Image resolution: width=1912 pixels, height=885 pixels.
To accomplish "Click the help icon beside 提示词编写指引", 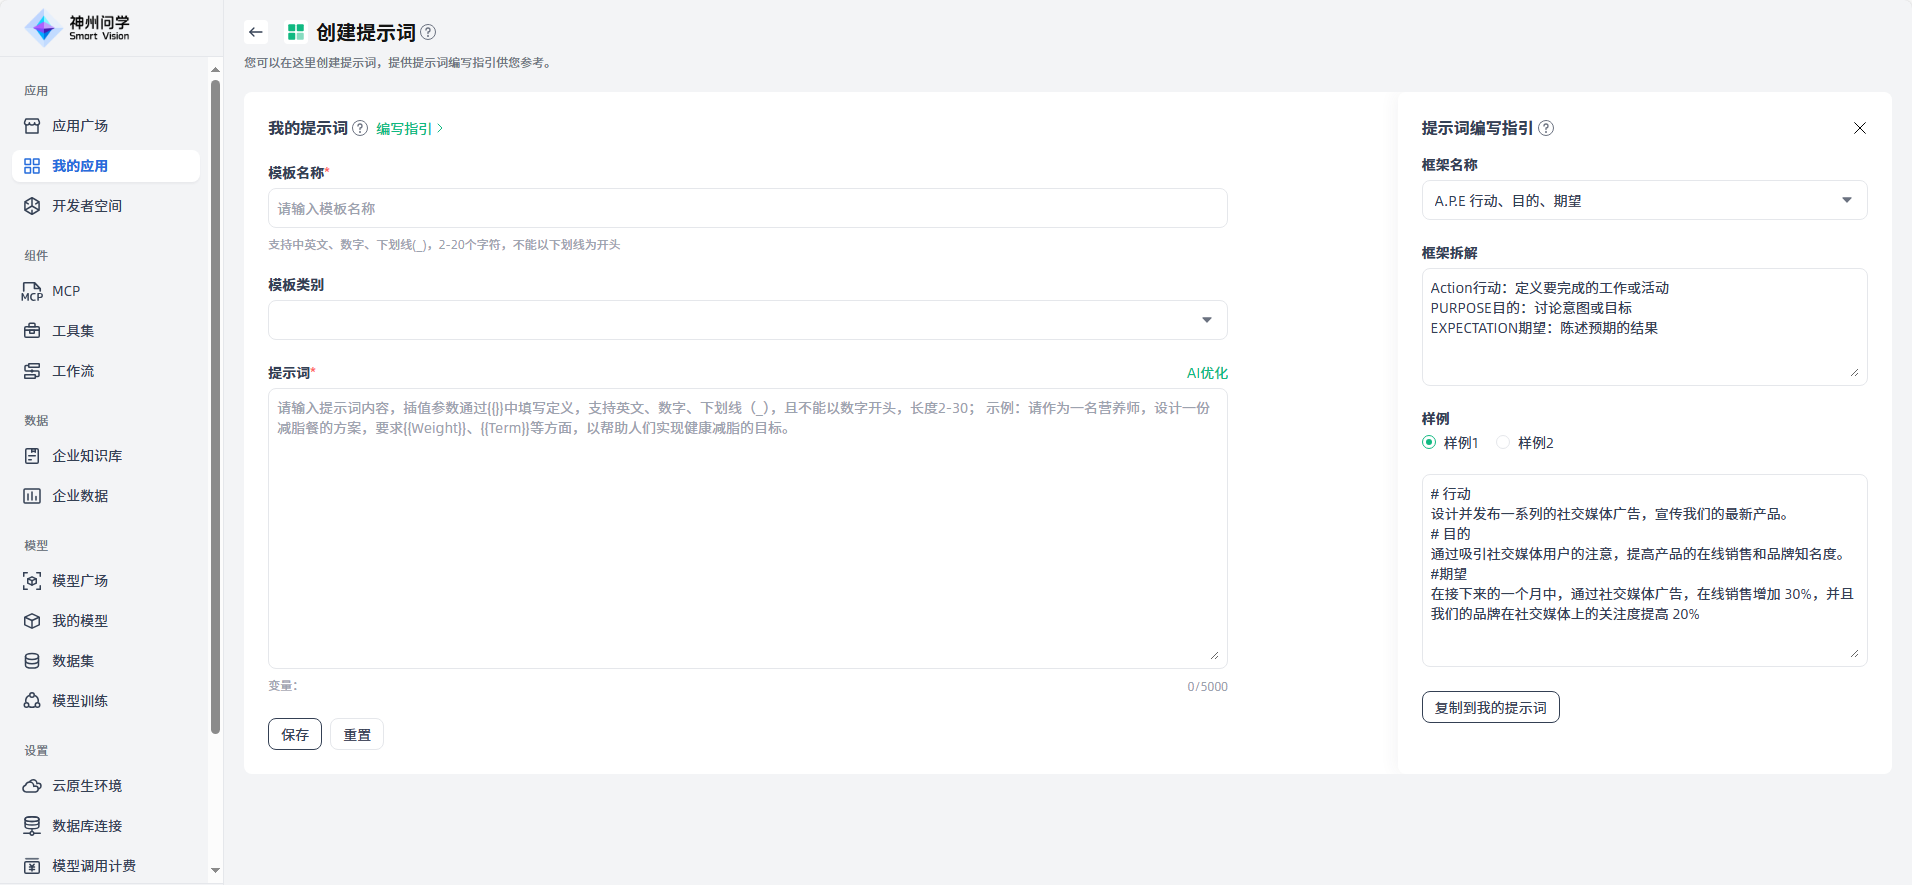I will pos(1546,128).
